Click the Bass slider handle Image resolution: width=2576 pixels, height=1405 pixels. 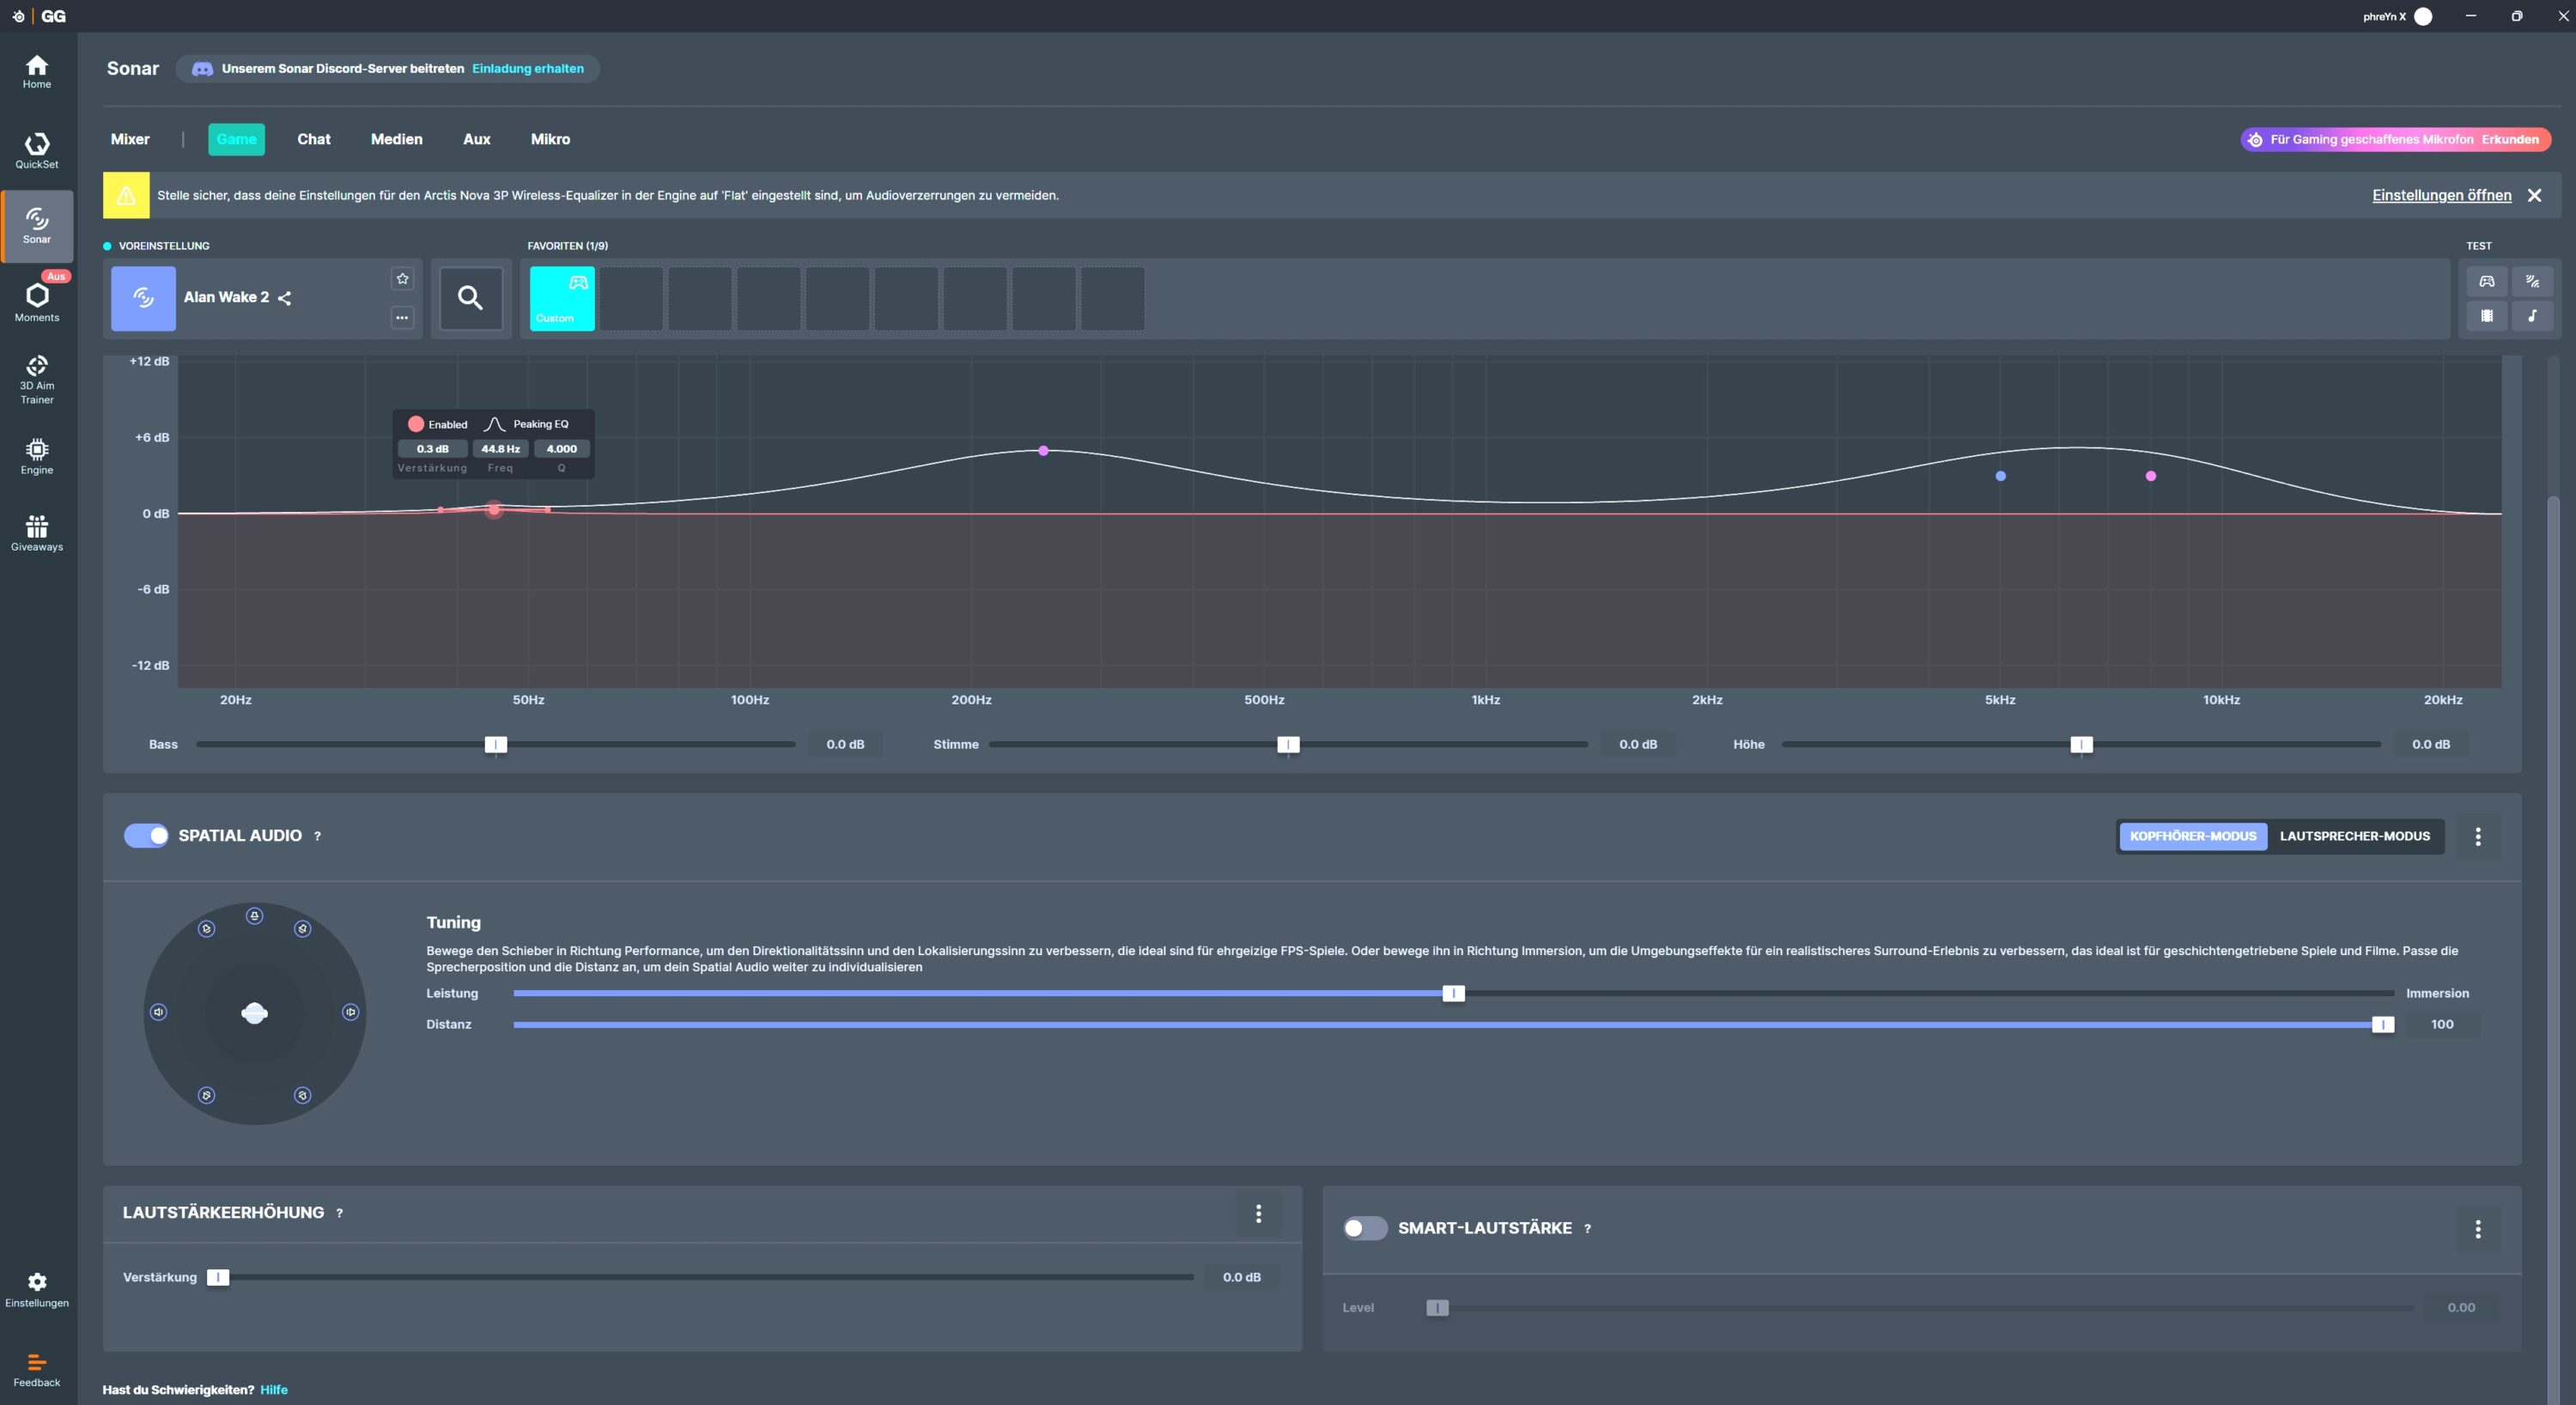click(495, 744)
